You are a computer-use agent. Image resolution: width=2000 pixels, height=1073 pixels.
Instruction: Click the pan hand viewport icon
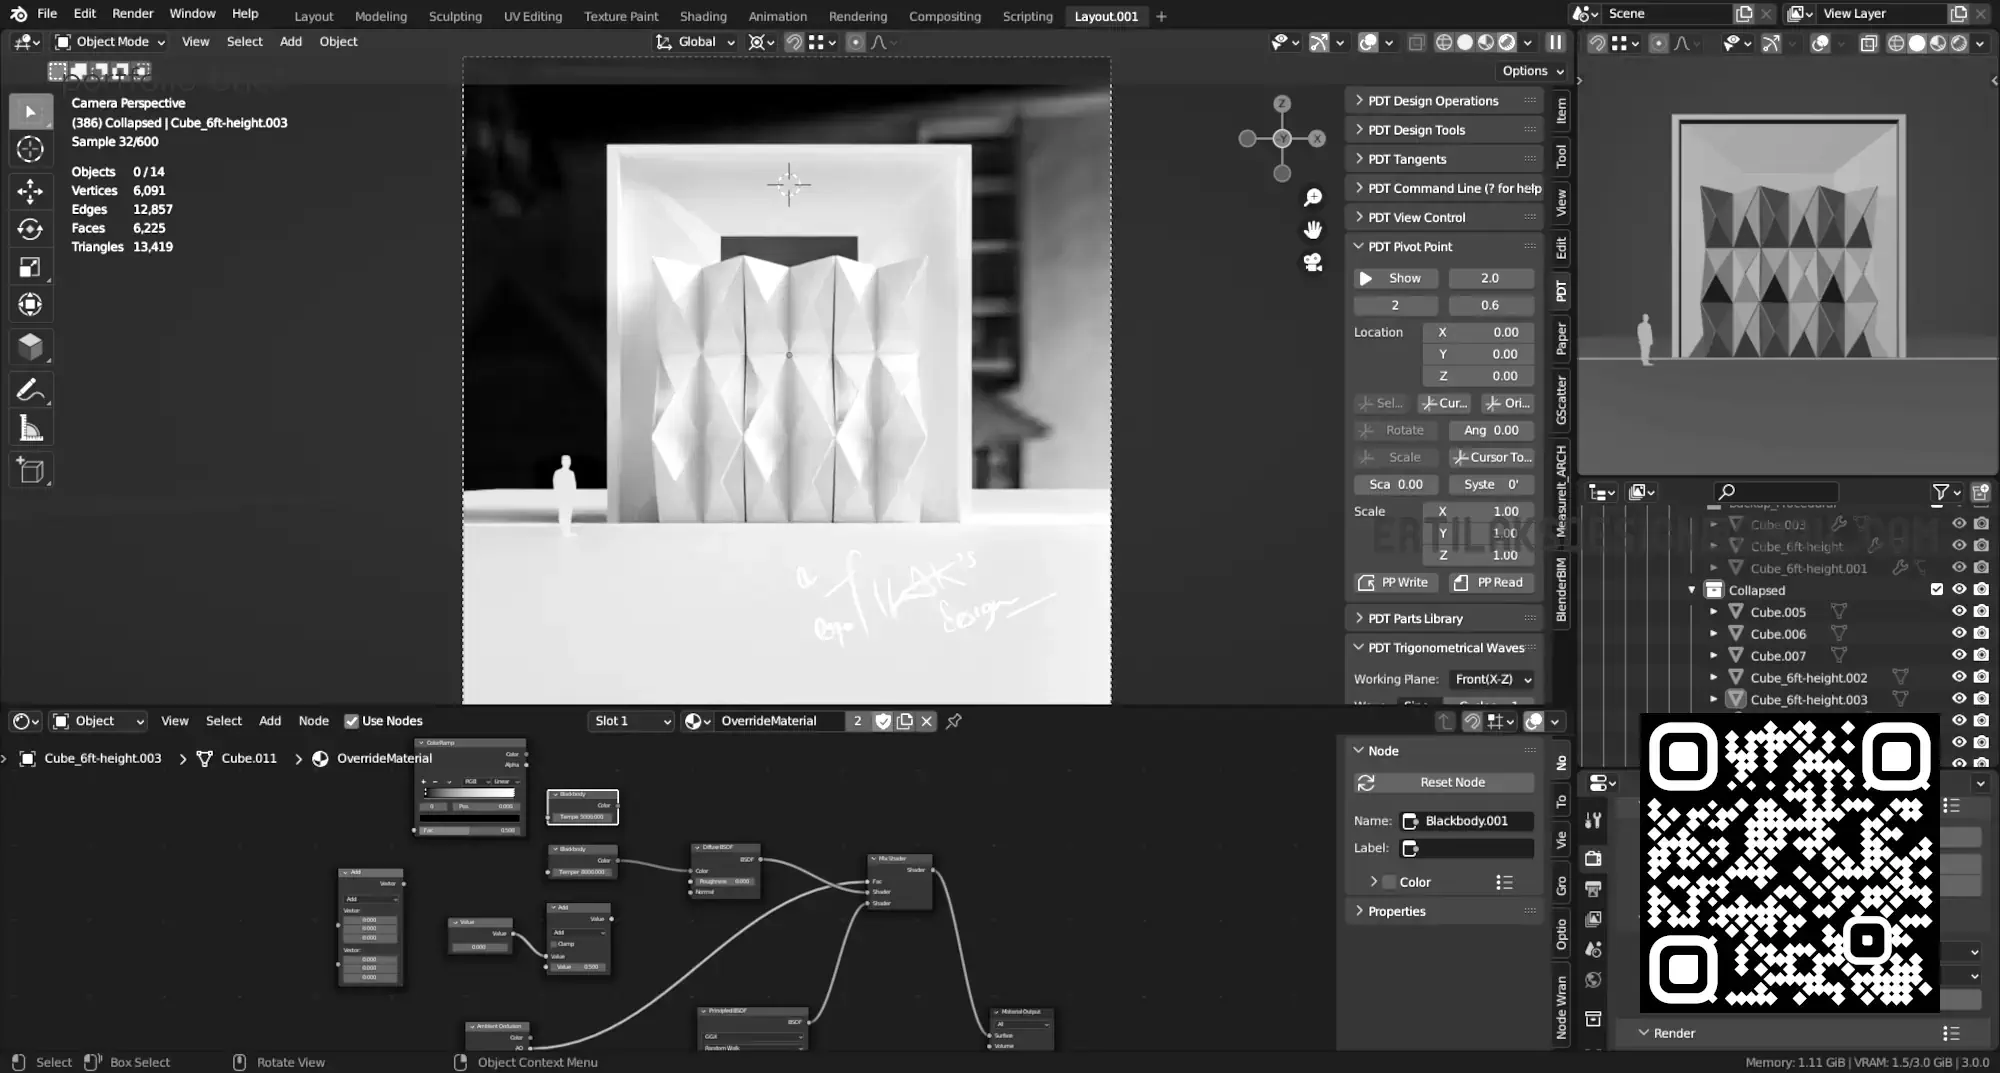pos(1313,230)
